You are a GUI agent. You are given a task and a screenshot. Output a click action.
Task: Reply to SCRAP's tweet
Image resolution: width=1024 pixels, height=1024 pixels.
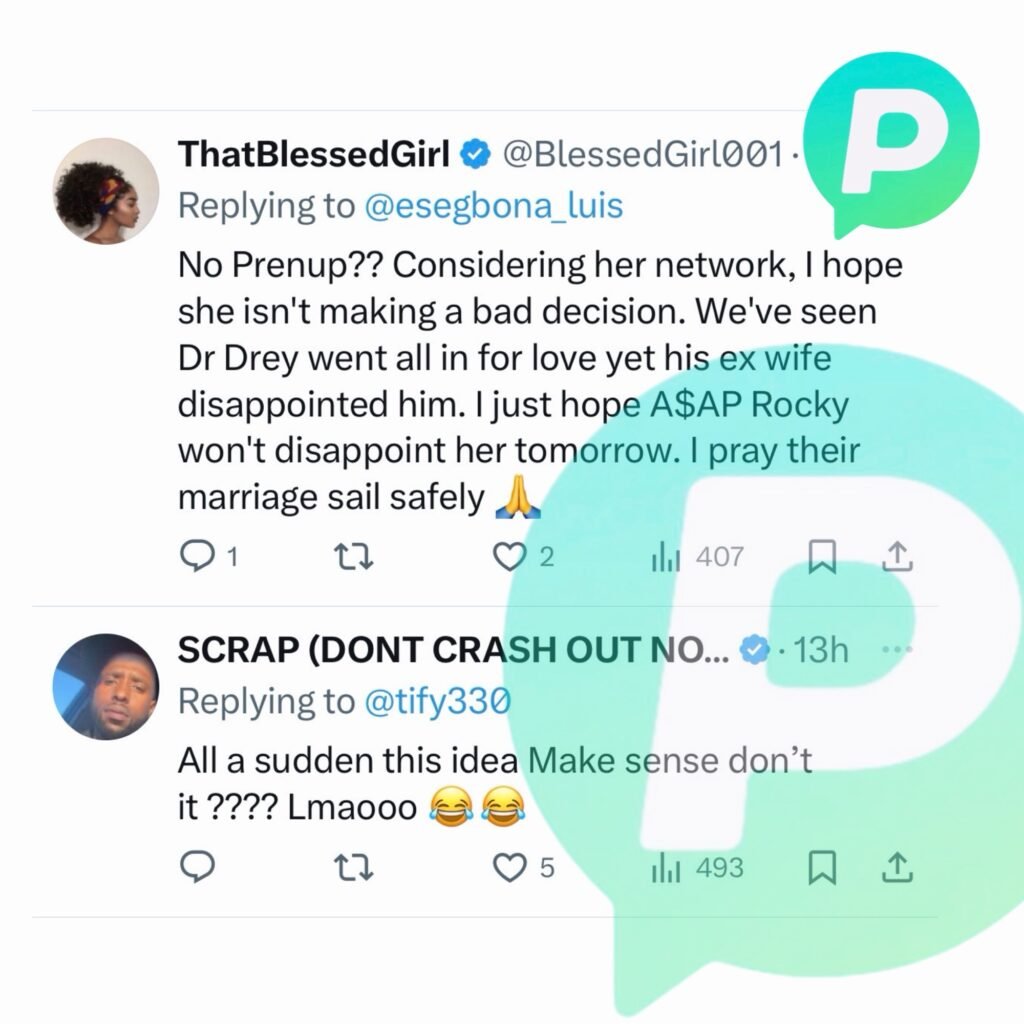pyautogui.click(x=197, y=867)
